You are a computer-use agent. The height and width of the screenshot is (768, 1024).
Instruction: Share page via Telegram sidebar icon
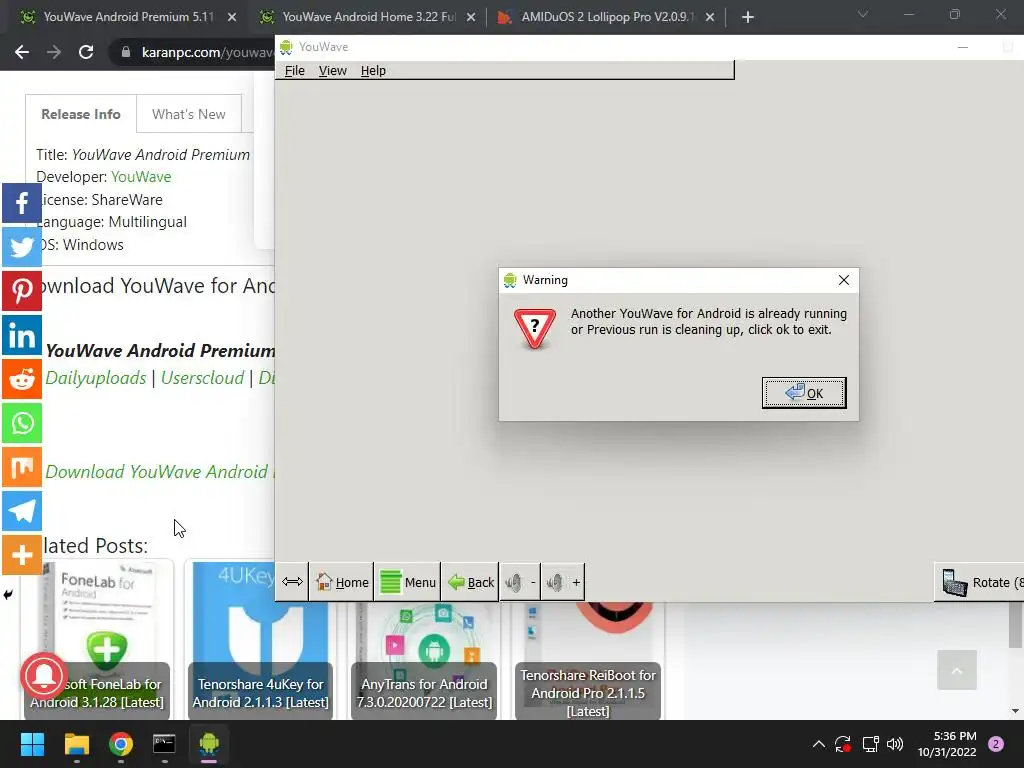pyautogui.click(x=22, y=511)
